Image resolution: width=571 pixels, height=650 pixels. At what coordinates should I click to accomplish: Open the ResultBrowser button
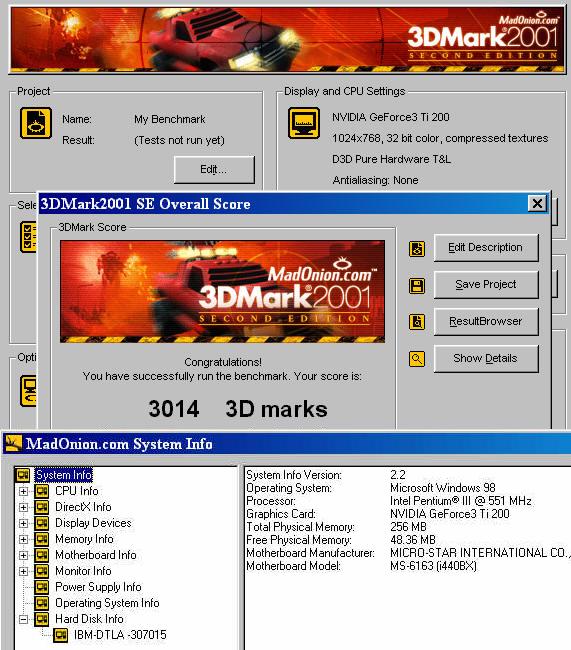pos(486,321)
